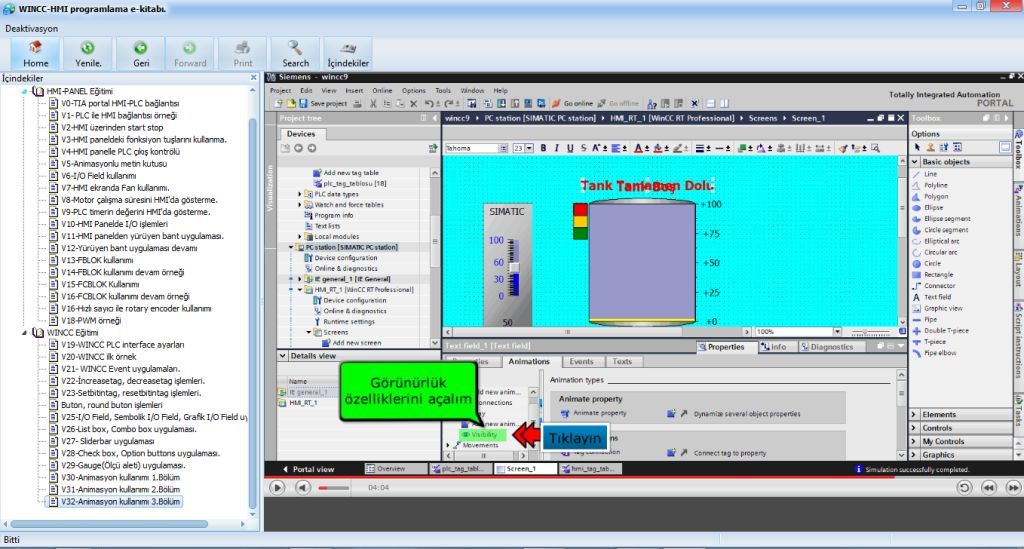The width and height of the screenshot is (1024, 549).
Task: Open Search with the magnifier icon
Action: pos(295,53)
